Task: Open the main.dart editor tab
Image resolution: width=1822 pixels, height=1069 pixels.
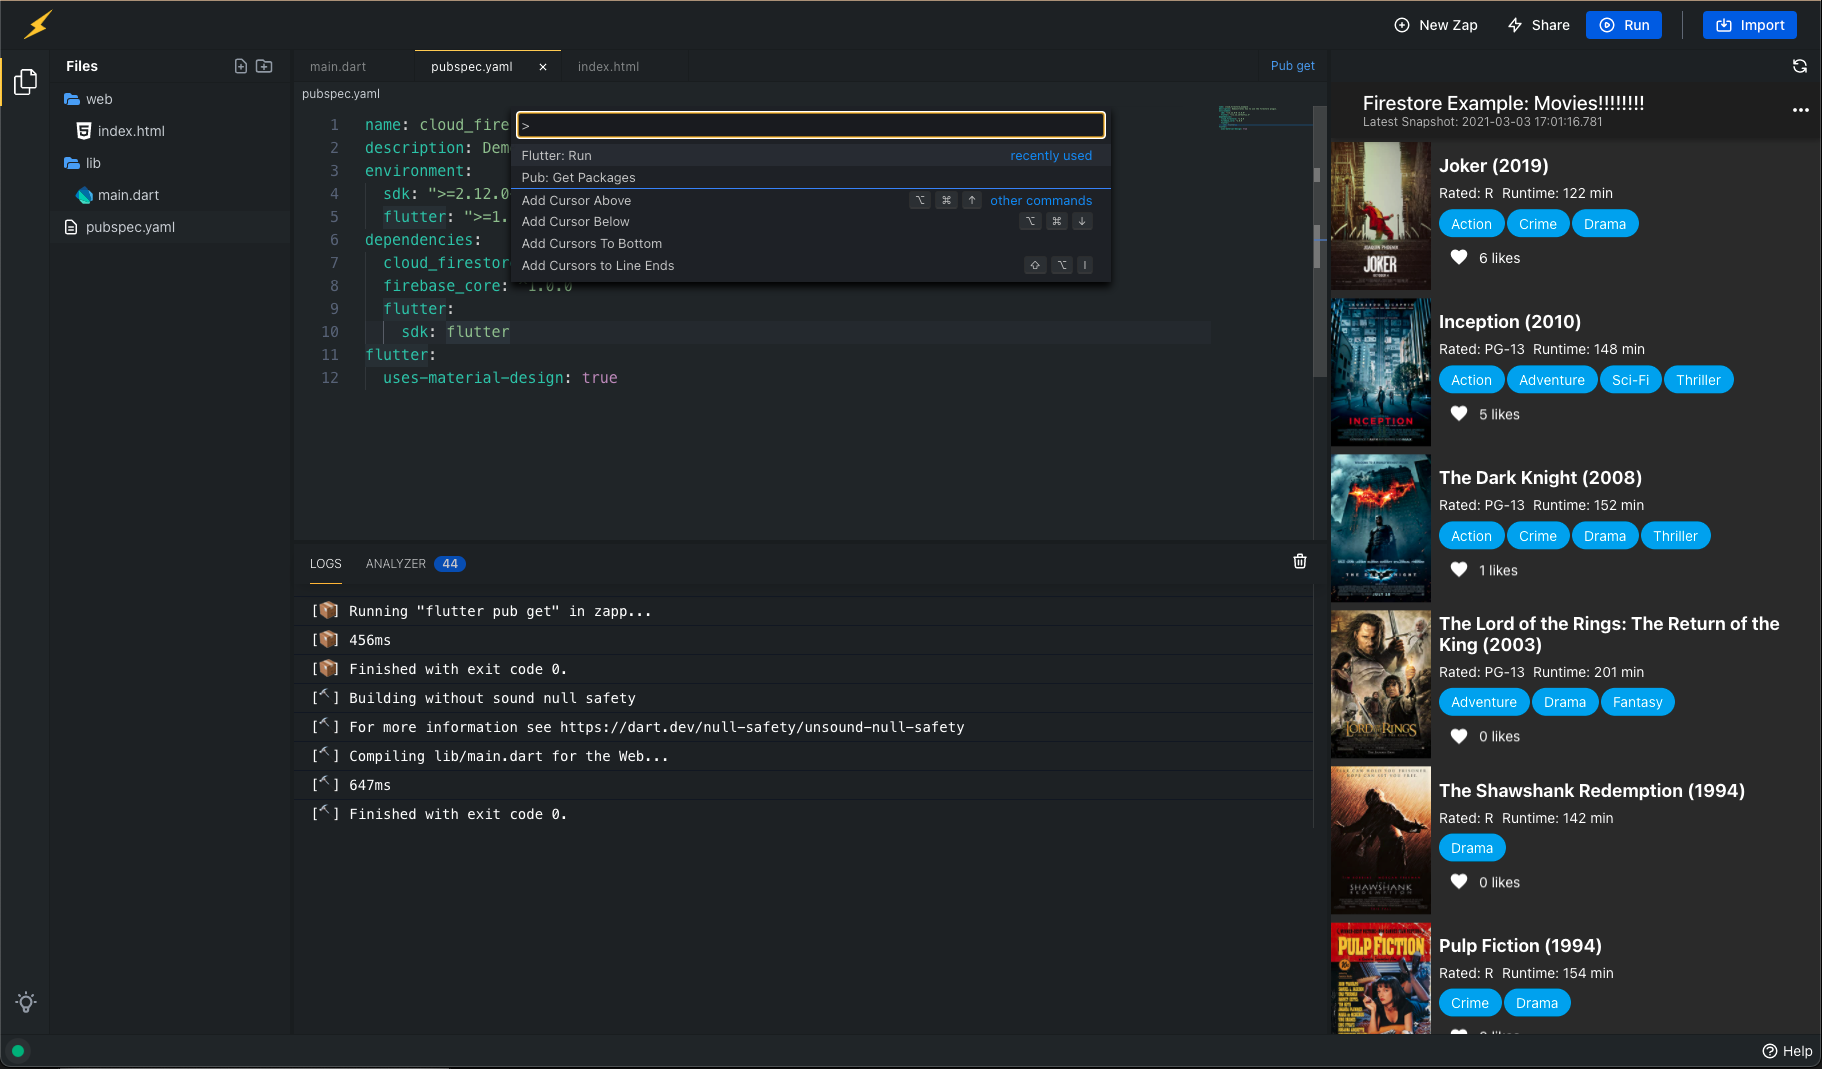Action: click(x=338, y=67)
